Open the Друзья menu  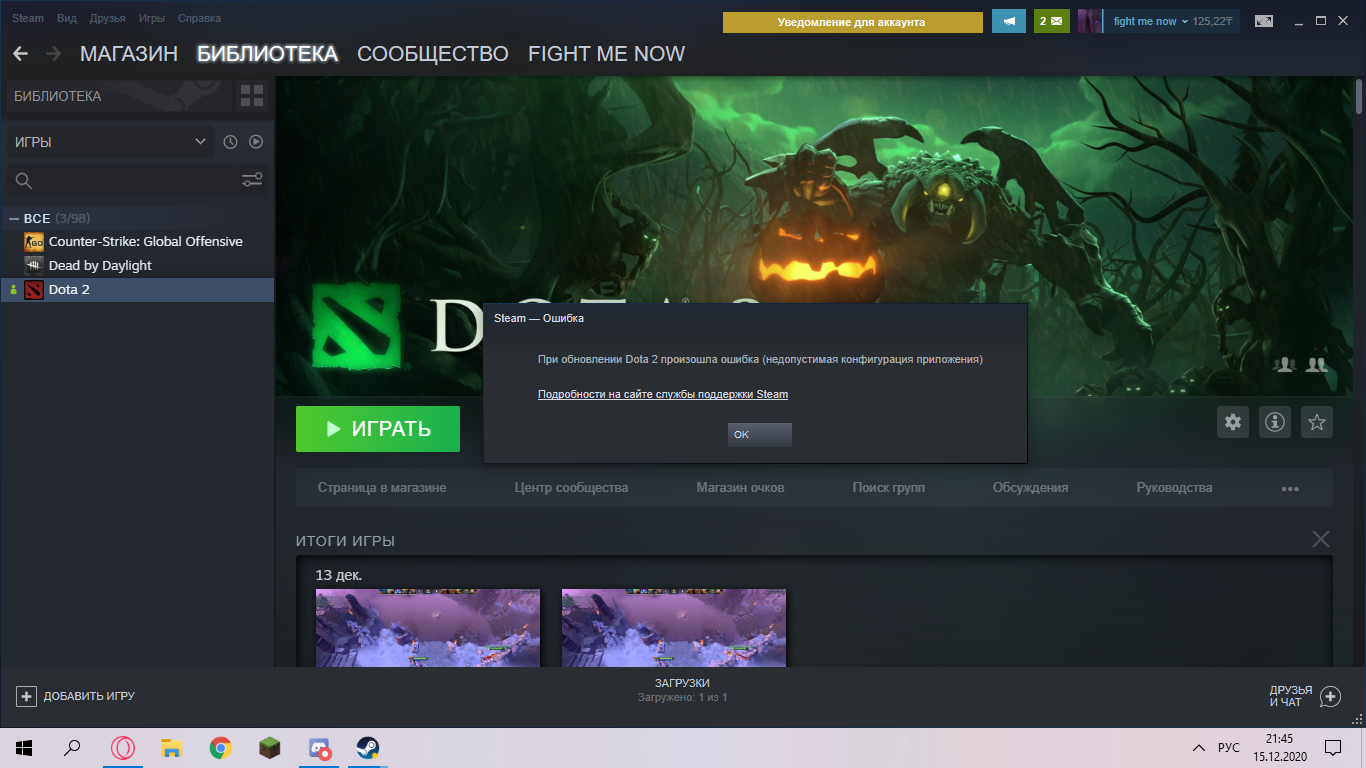pos(108,19)
